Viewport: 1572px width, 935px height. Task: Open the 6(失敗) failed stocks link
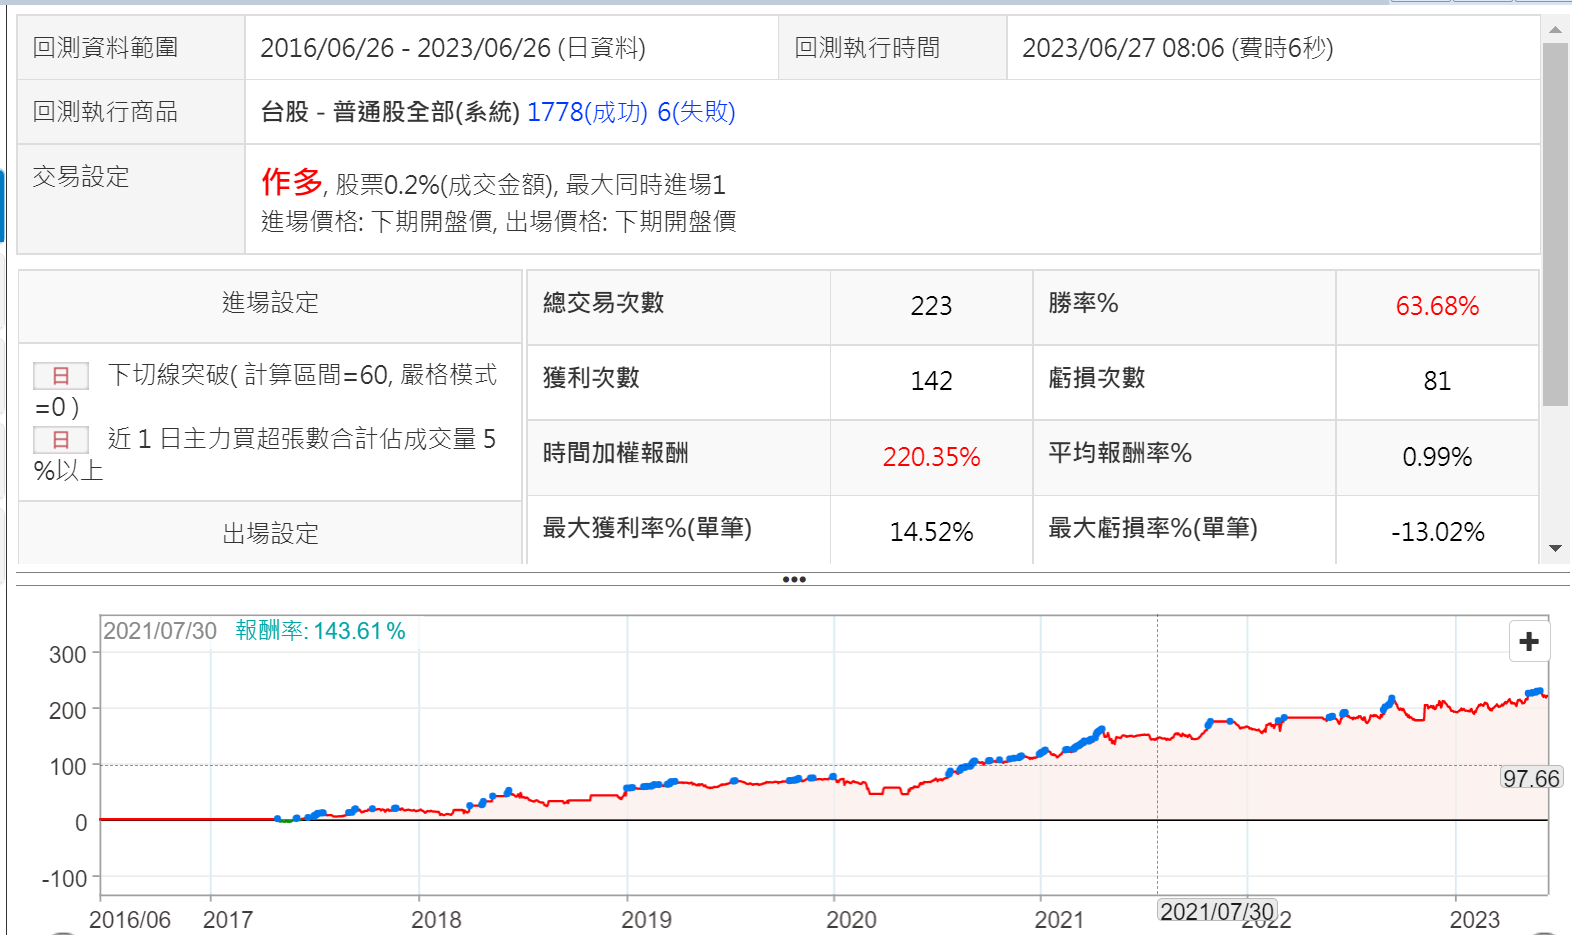(x=696, y=112)
